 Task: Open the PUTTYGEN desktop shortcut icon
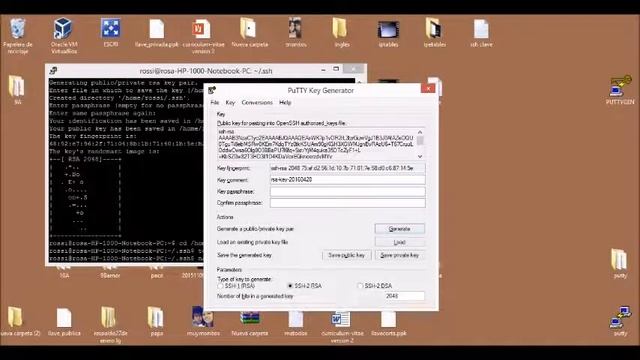[620, 86]
